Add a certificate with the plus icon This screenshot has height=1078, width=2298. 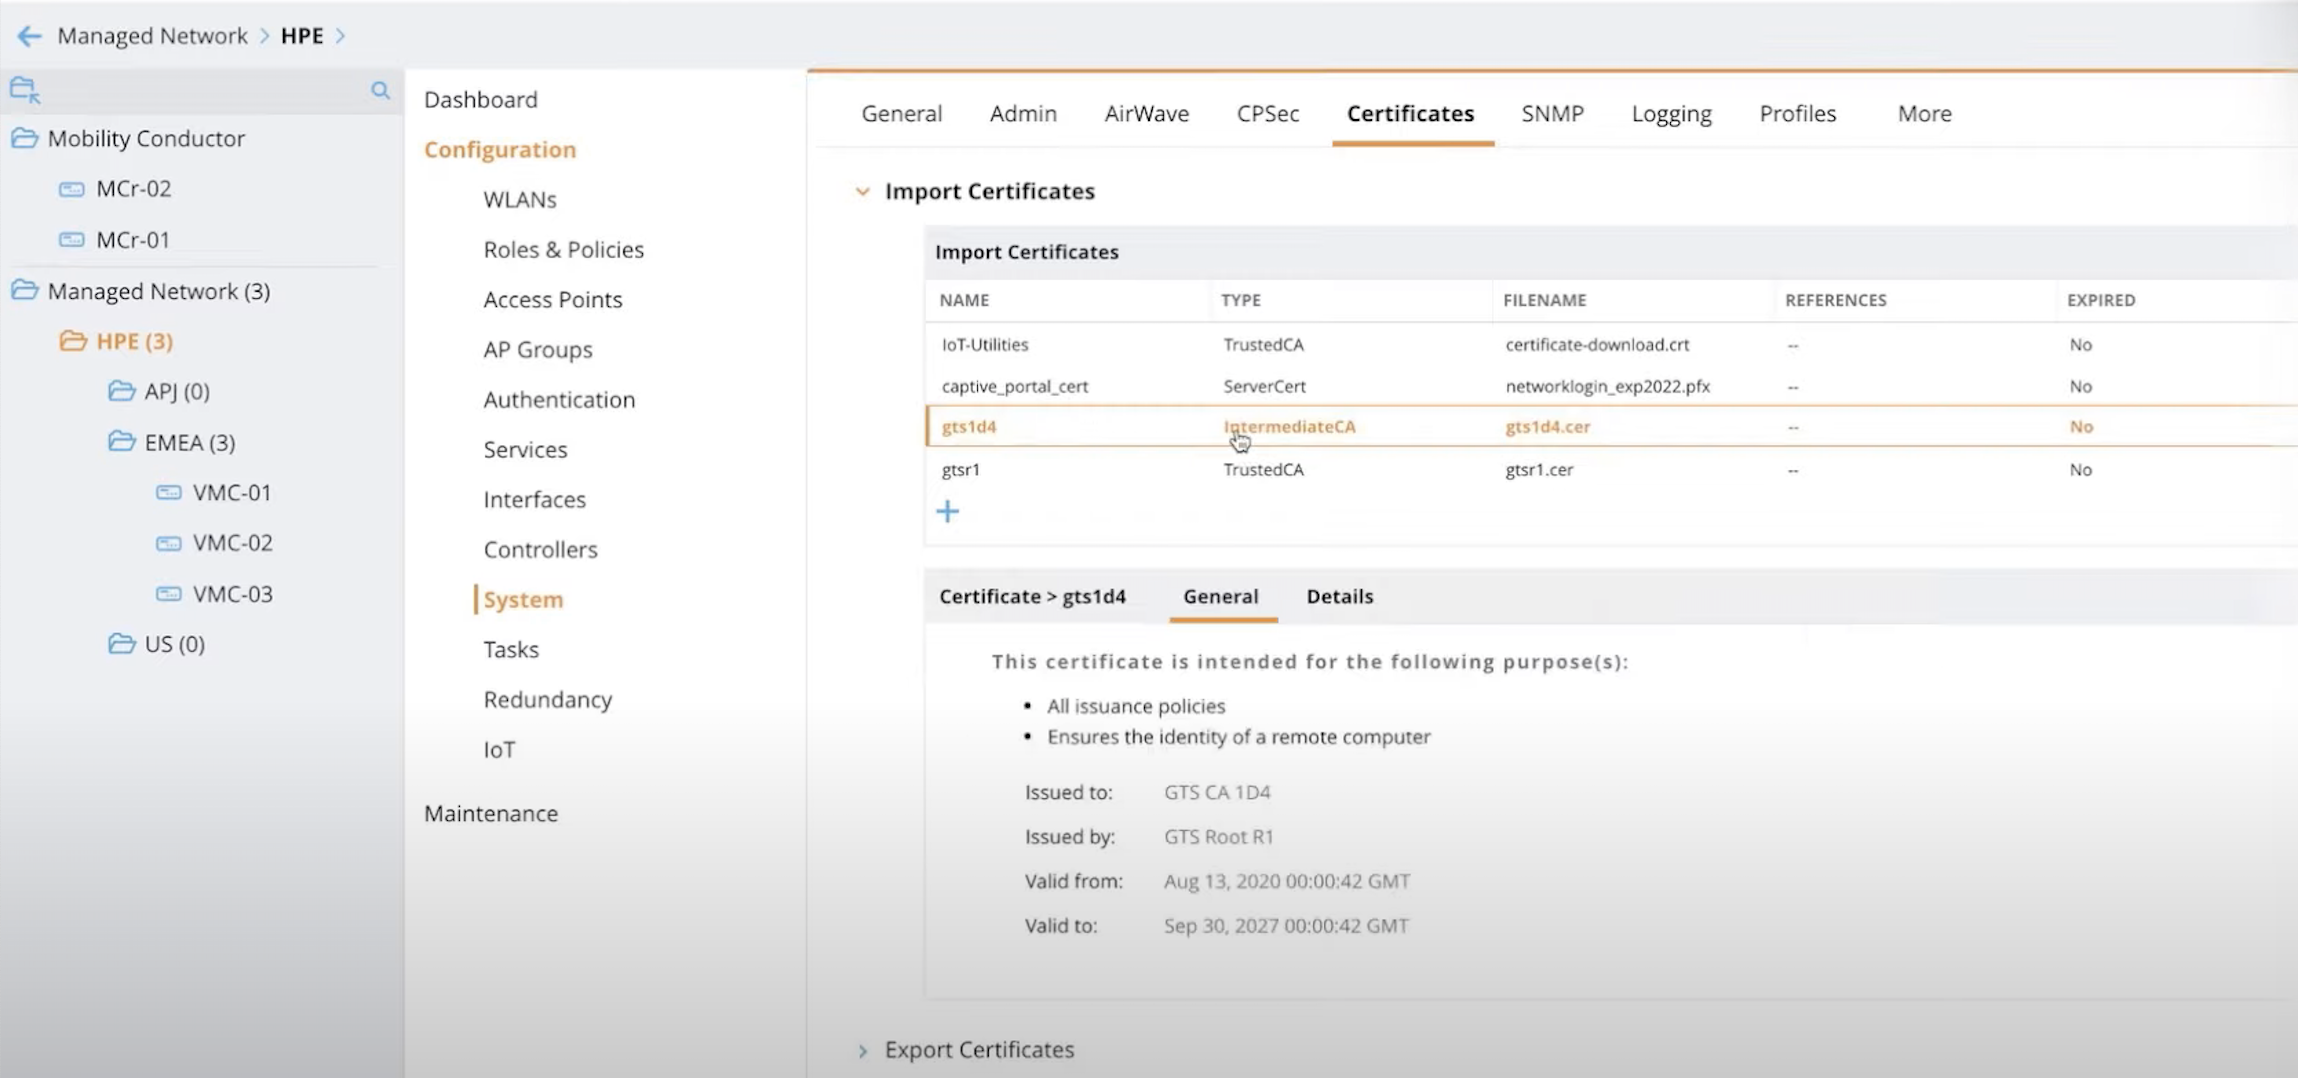947,512
